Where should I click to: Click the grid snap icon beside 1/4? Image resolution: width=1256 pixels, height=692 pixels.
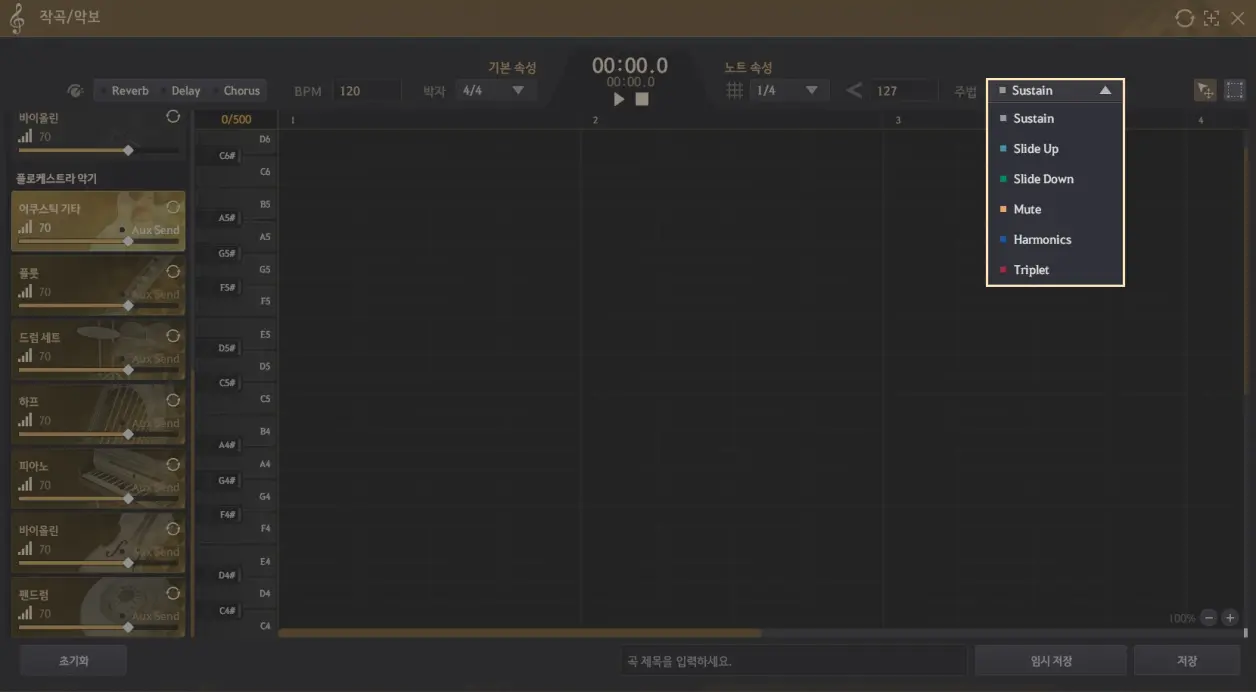[x=734, y=90]
